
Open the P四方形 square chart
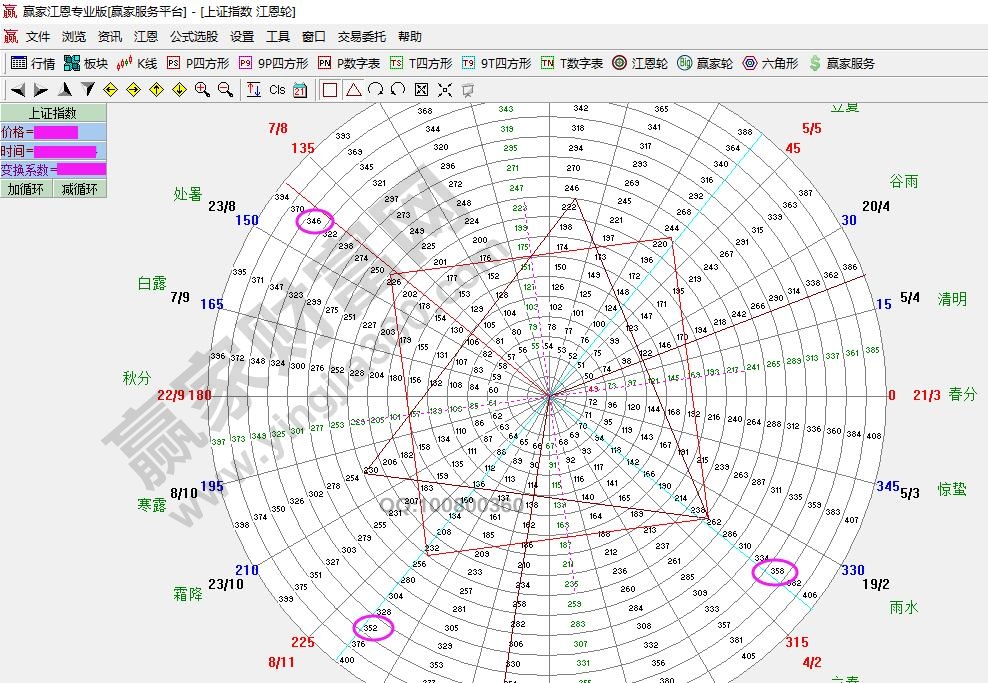pyautogui.click(x=197, y=63)
